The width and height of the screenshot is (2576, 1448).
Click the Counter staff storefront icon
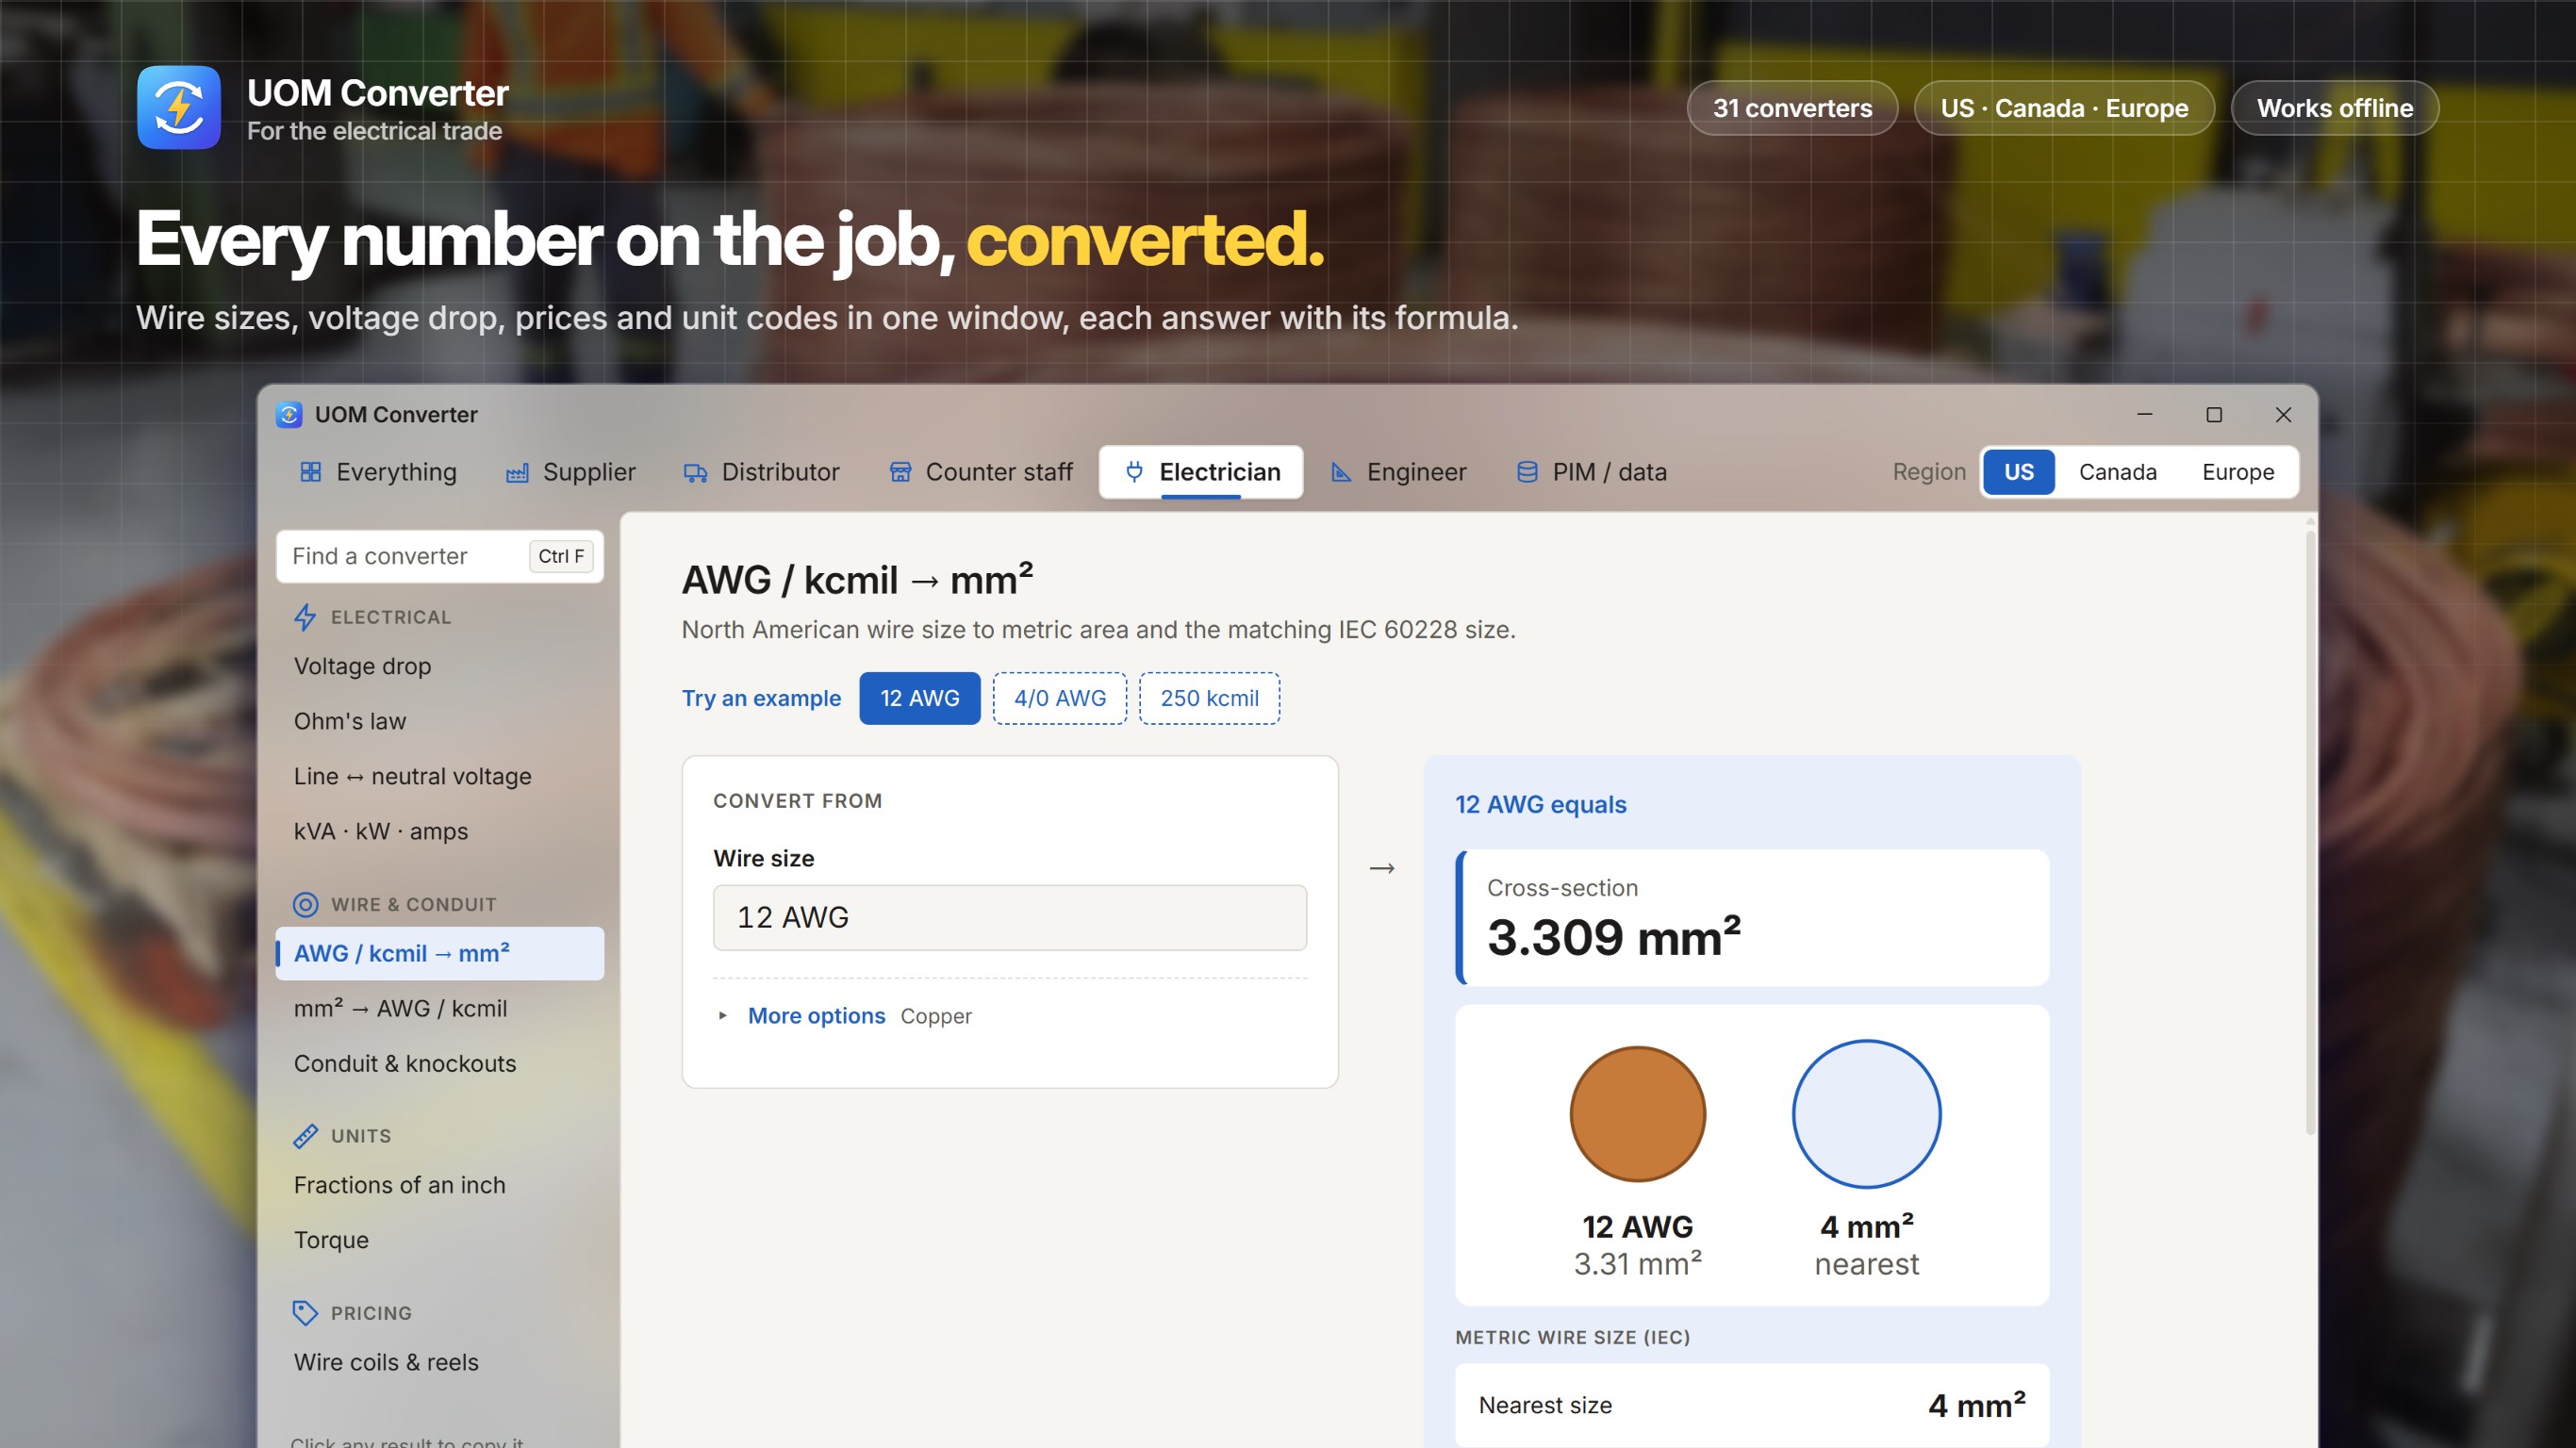pyautogui.click(x=900, y=472)
